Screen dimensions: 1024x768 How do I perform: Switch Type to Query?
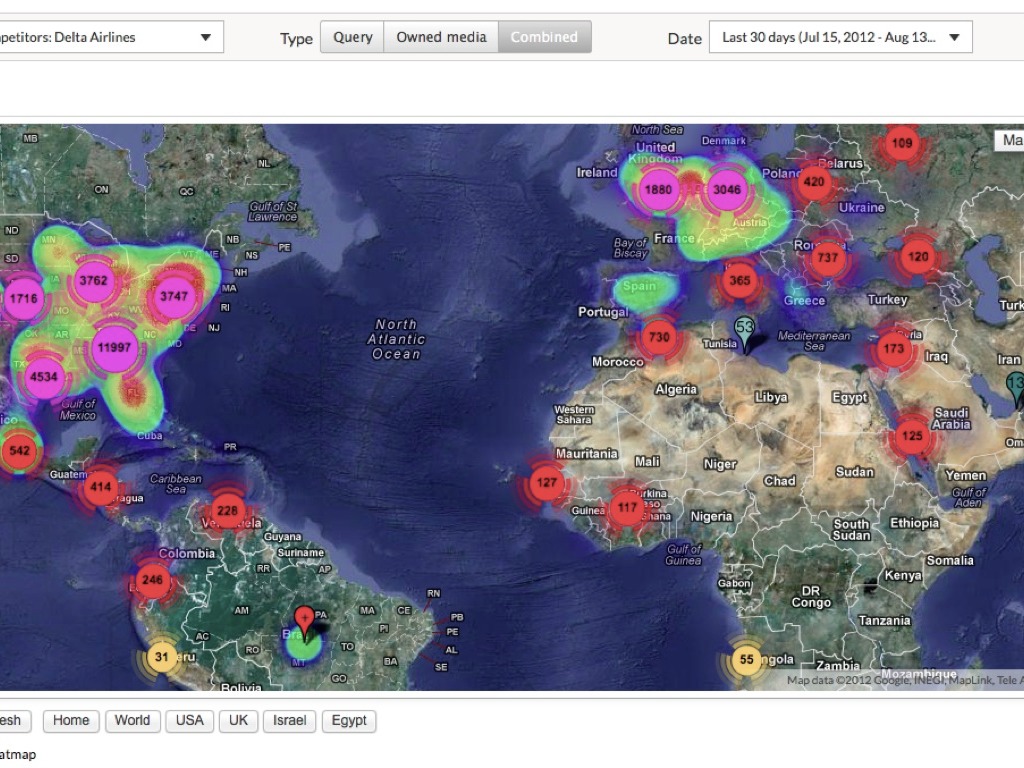click(352, 37)
